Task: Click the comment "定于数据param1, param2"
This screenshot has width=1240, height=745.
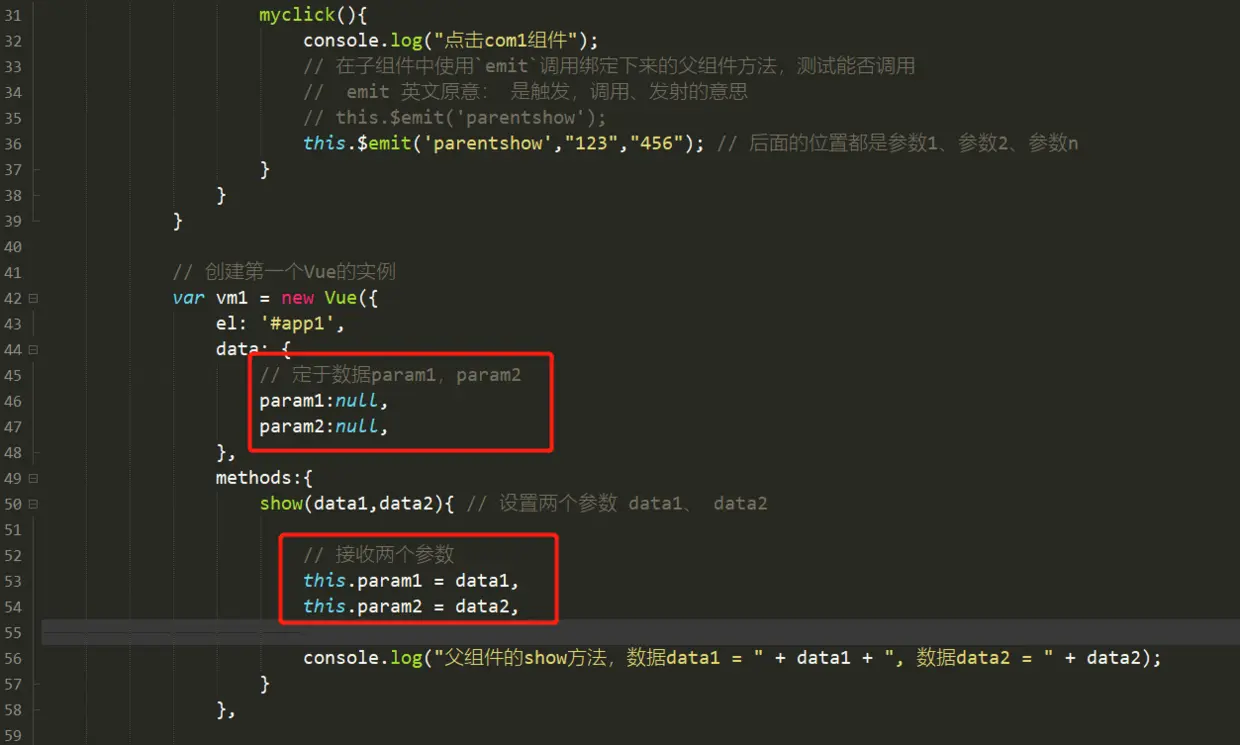Action: point(390,375)
